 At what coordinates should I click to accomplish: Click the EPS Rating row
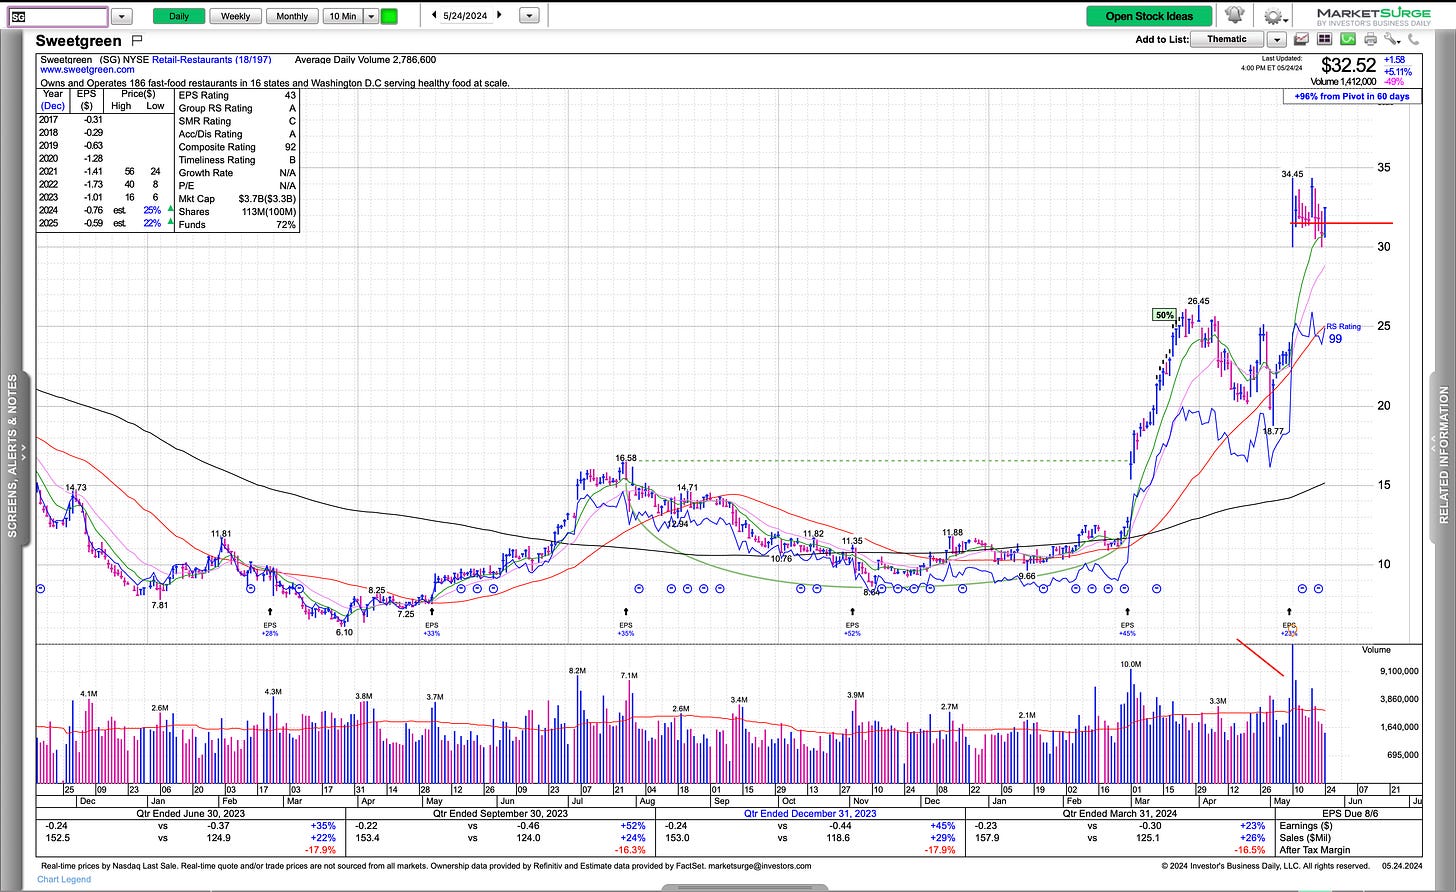(x=237, y=95)
